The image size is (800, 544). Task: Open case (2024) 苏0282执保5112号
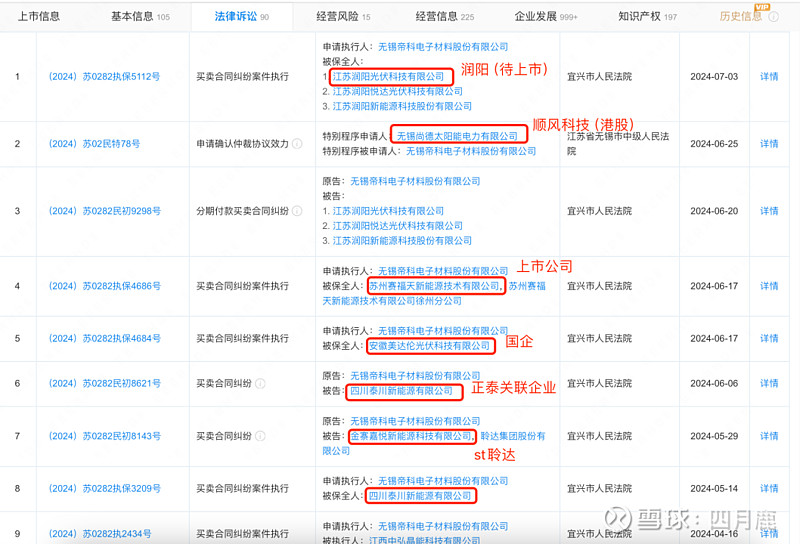point(104,77)
